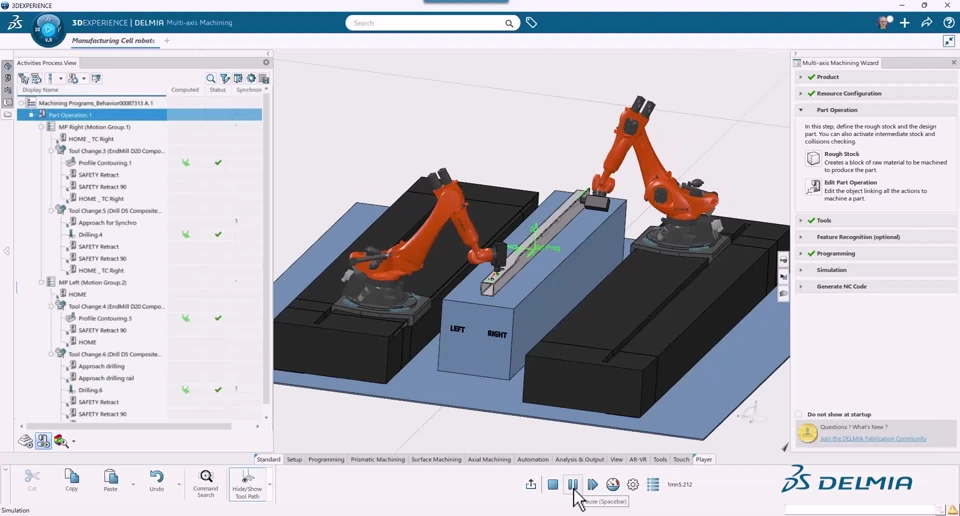Open the Analysis & Output tab
This screenshot has width=960, height=516.
click(579, 459)
